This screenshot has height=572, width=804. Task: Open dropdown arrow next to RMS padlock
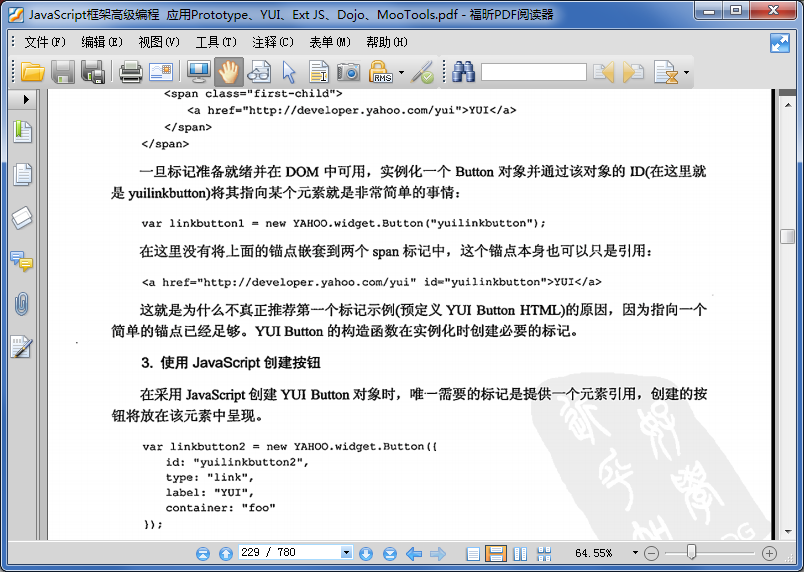coord(401,72)
